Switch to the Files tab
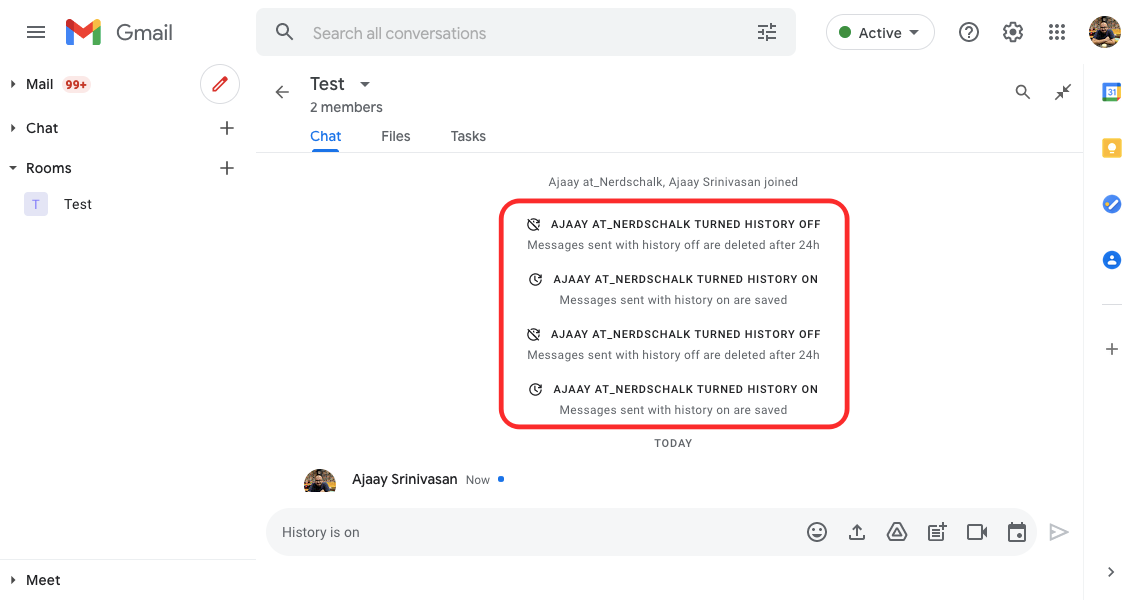Screen dimensions: 1139x600 396,136
